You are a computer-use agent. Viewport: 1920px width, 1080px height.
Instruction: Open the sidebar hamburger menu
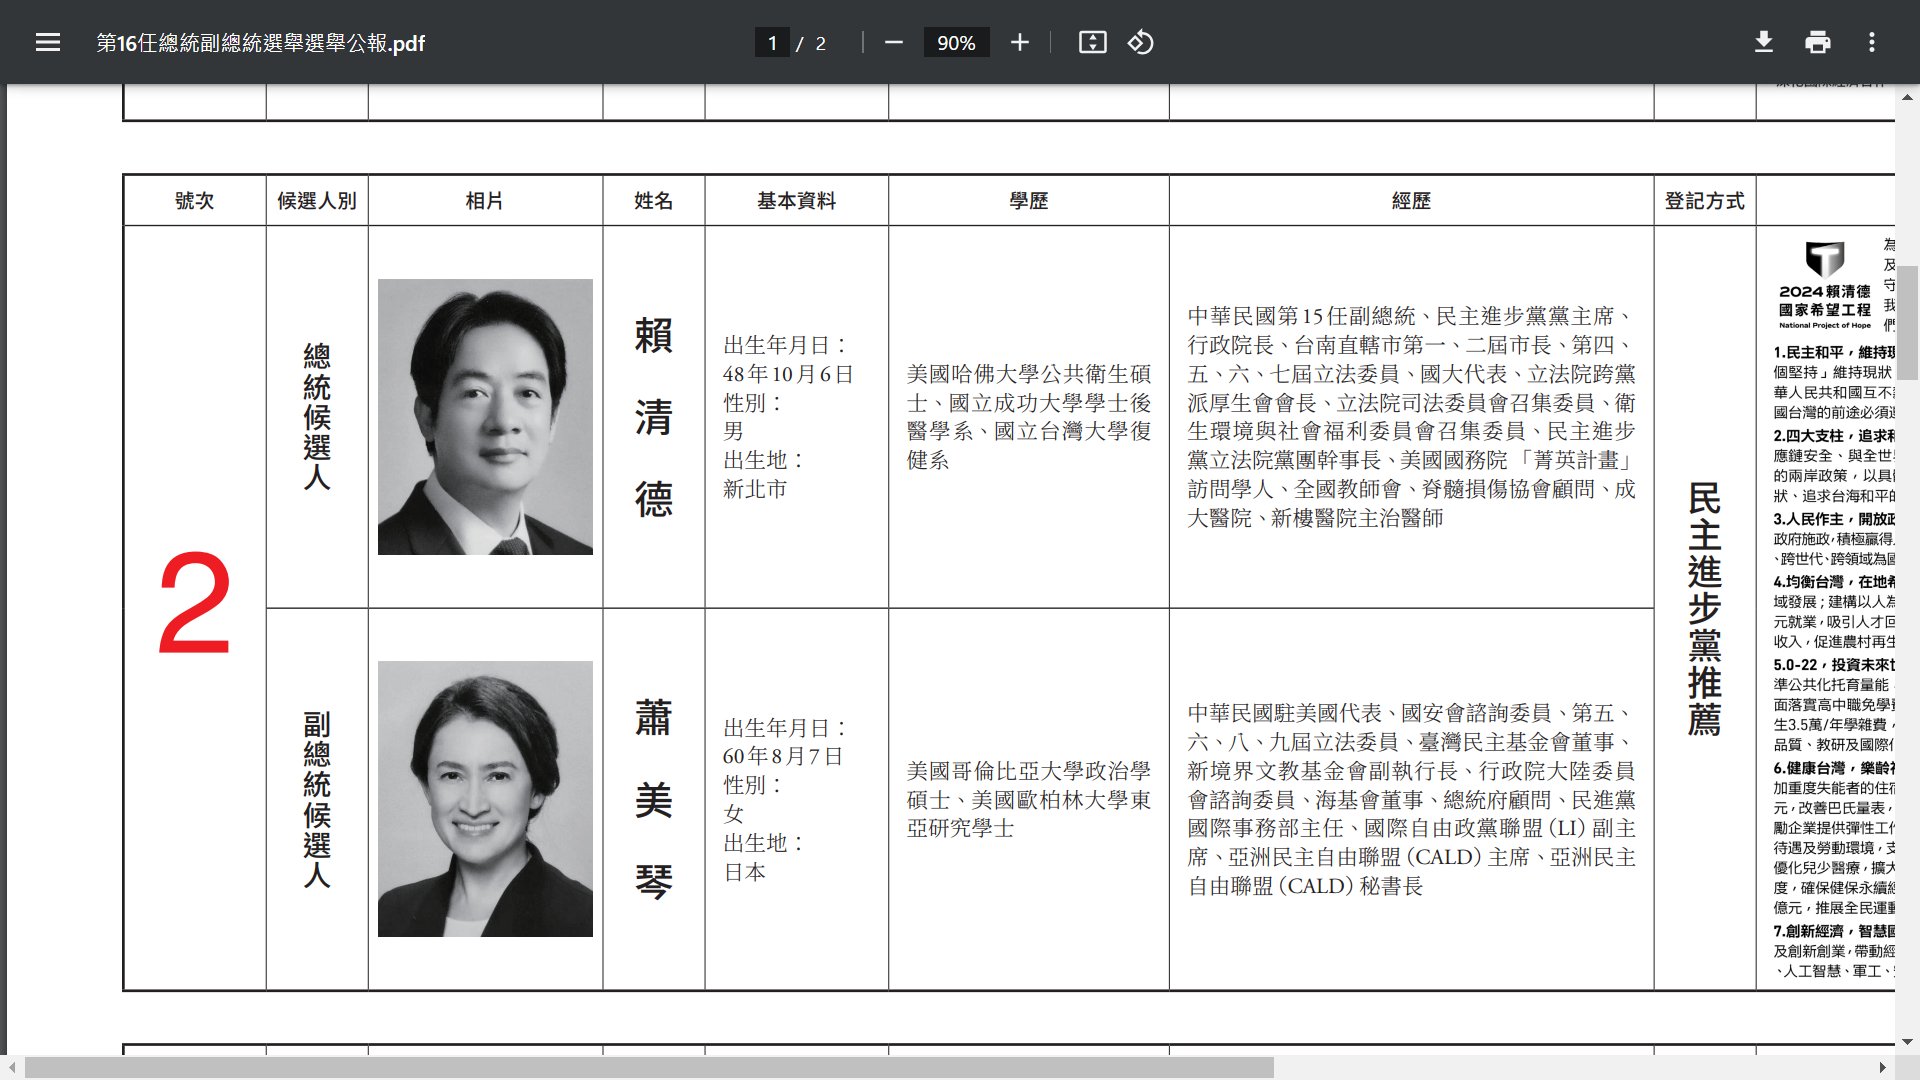[48, 43]
